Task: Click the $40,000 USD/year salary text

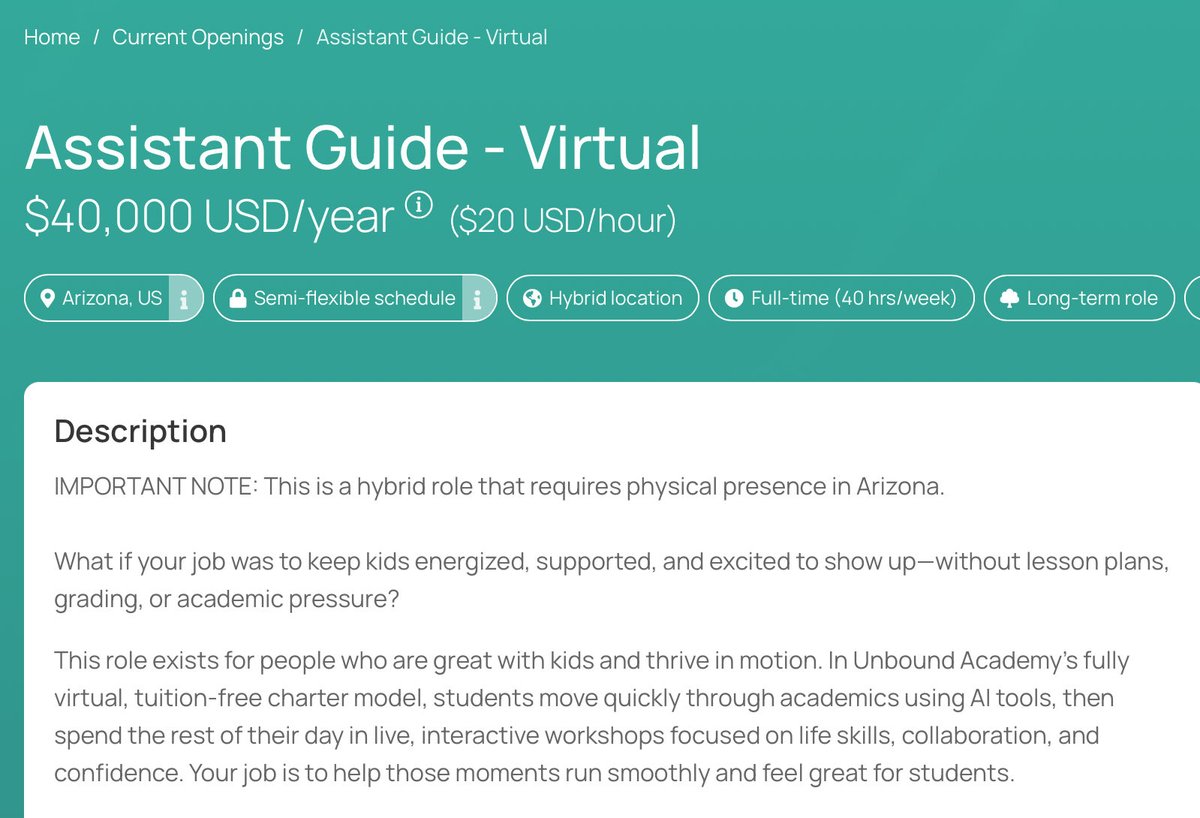Action: (209, 216)
